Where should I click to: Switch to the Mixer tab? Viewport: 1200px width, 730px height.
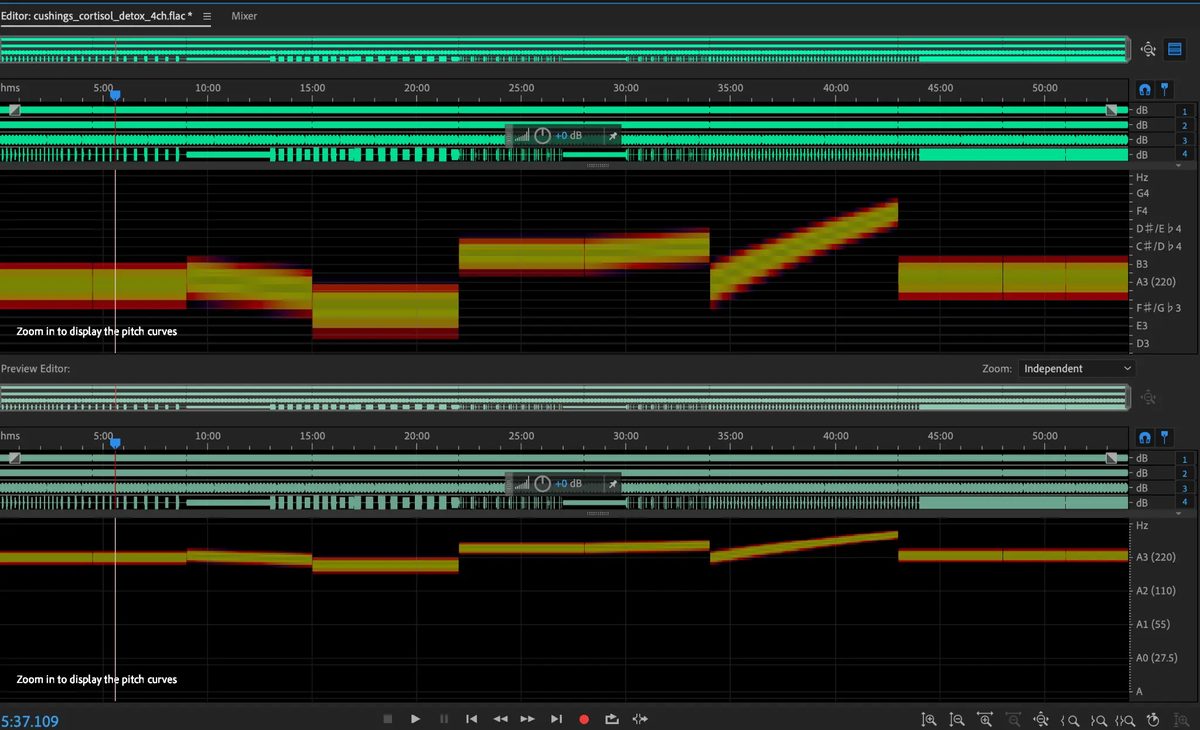pyautogui.click(x=244, y=16)
